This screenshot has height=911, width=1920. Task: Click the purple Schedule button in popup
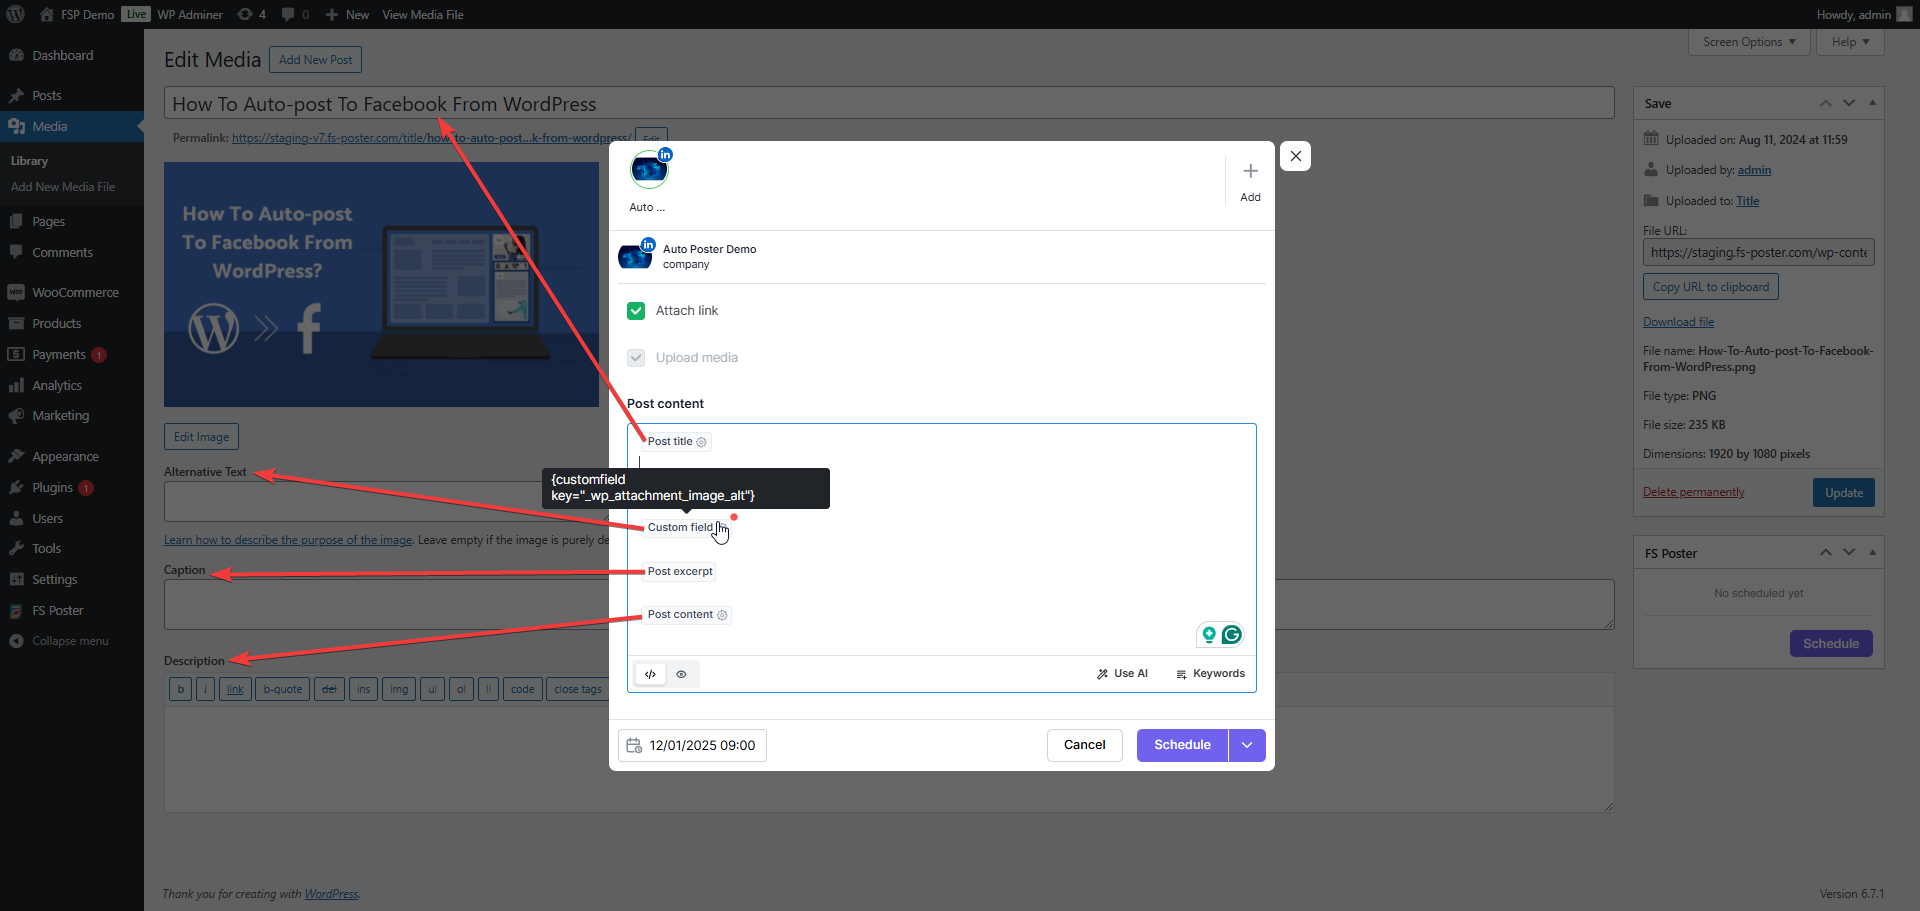(1182, 745)
